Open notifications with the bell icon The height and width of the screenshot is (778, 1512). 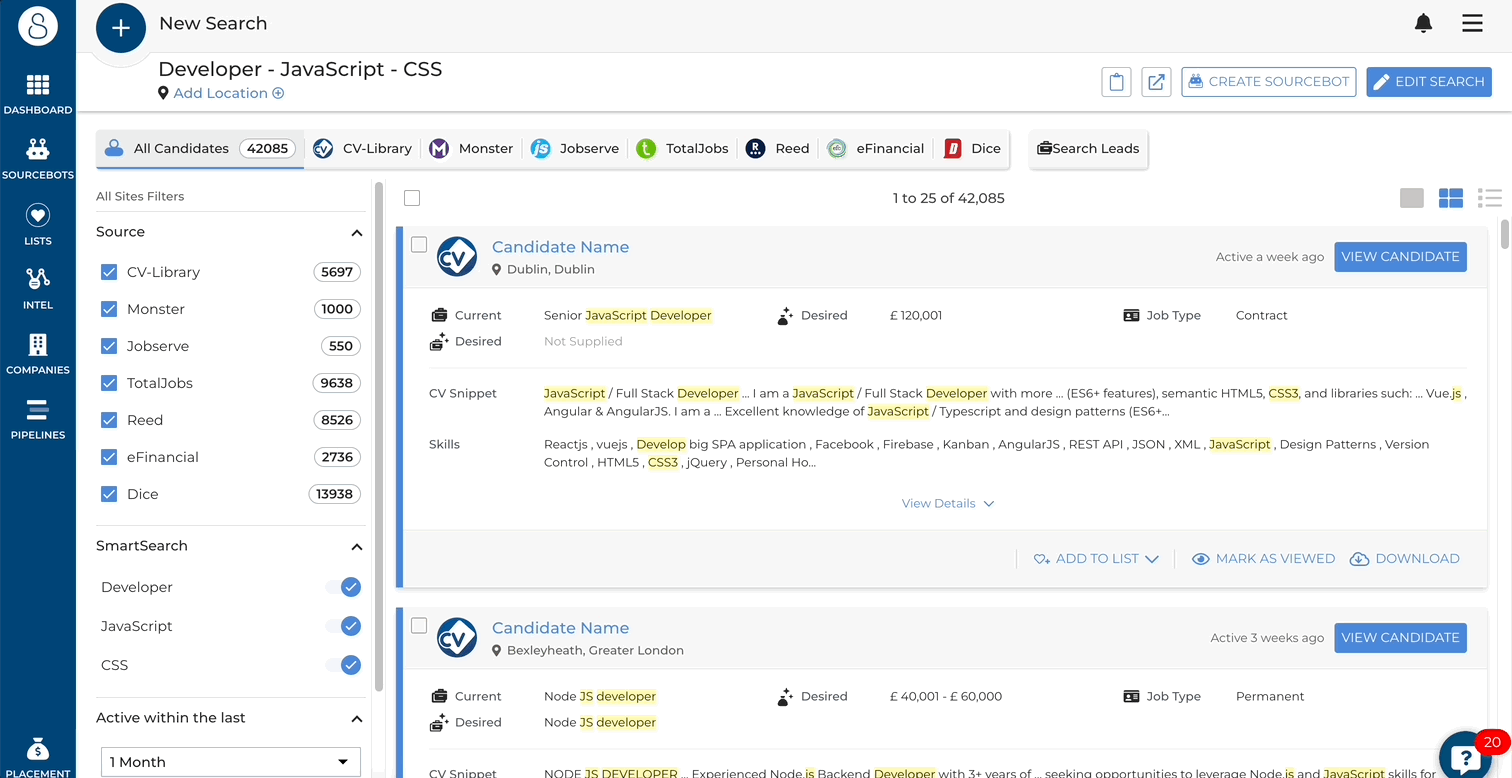1424,22
